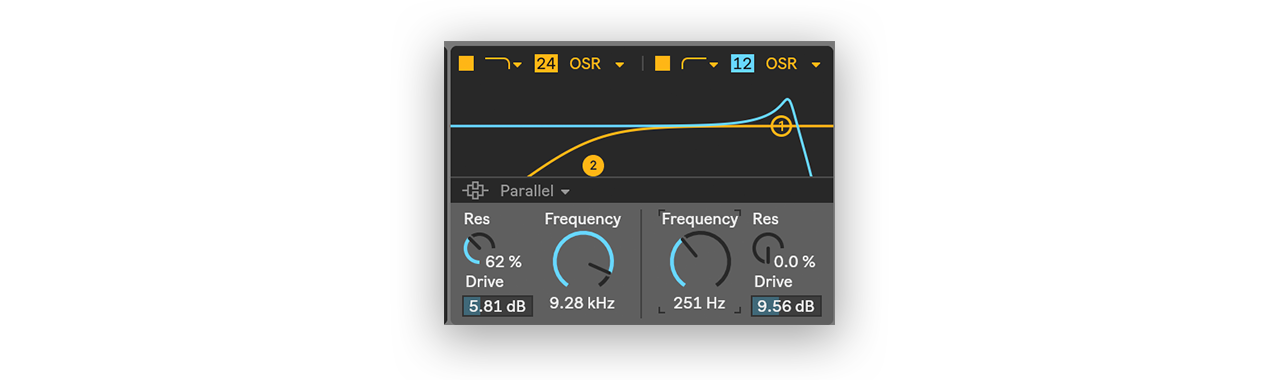Toggle the 24 dB slope button
This screenshot has height=380, width=1280.
[x=545, y=64]
